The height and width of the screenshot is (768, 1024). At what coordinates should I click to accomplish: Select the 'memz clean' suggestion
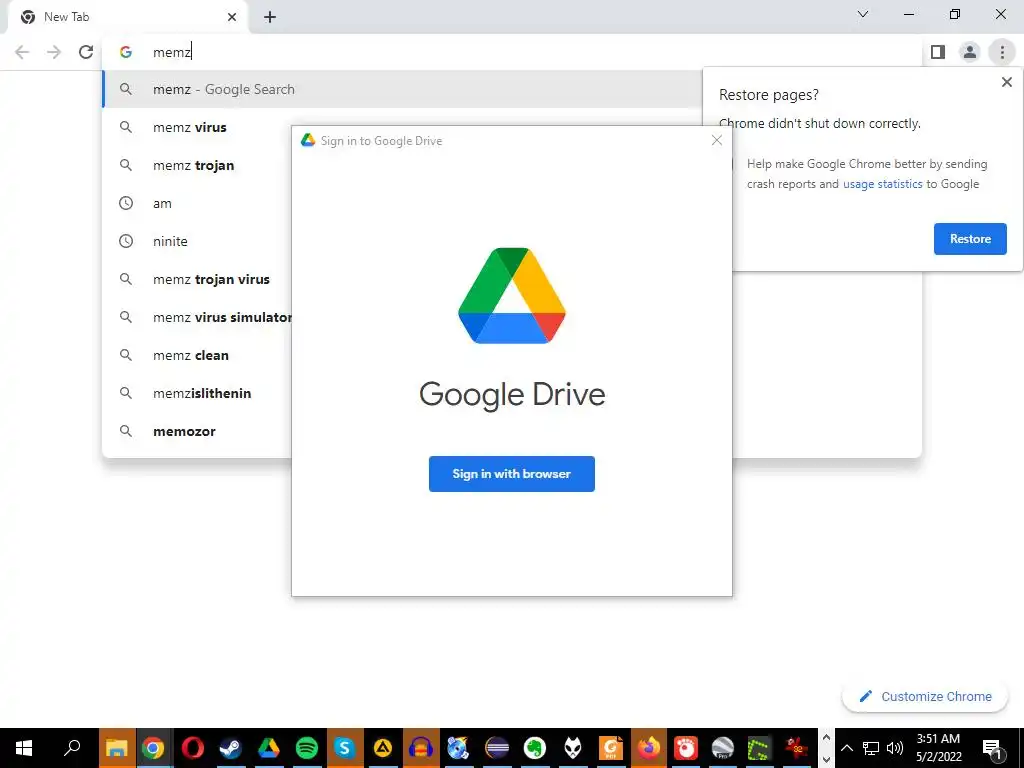[x=197, y=355]
